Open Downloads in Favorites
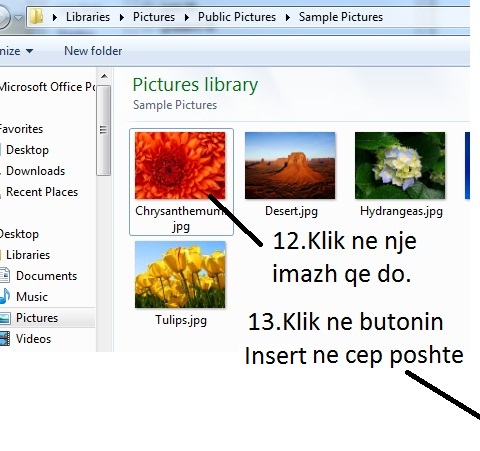 [x=35, y=171]
